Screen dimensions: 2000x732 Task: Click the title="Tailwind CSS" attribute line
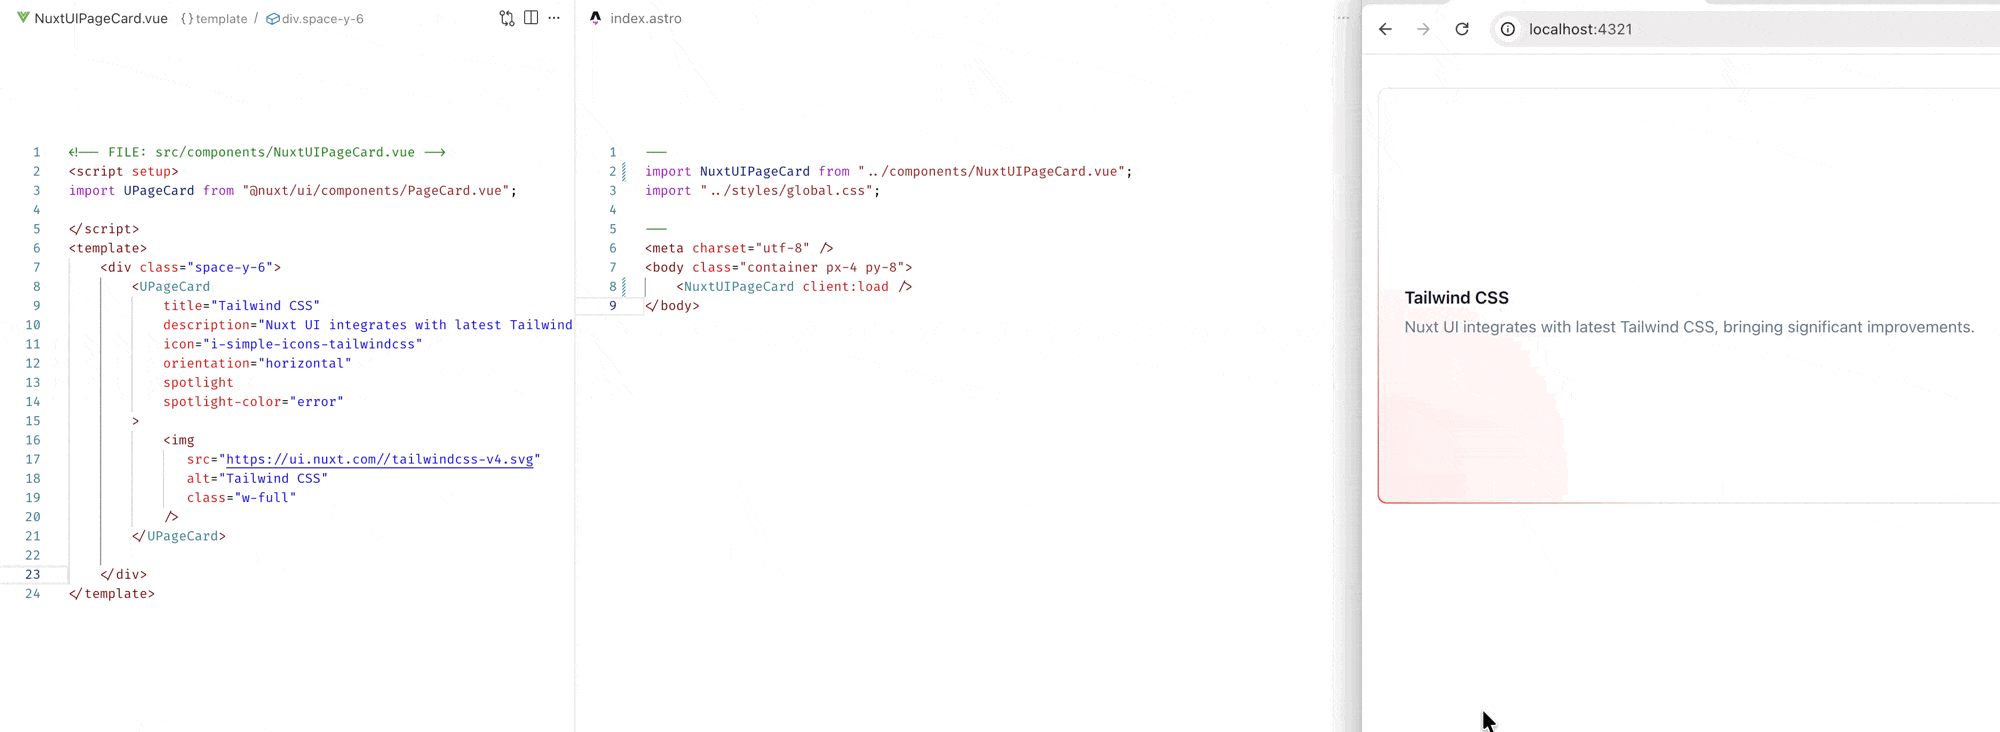click(242, 305)
